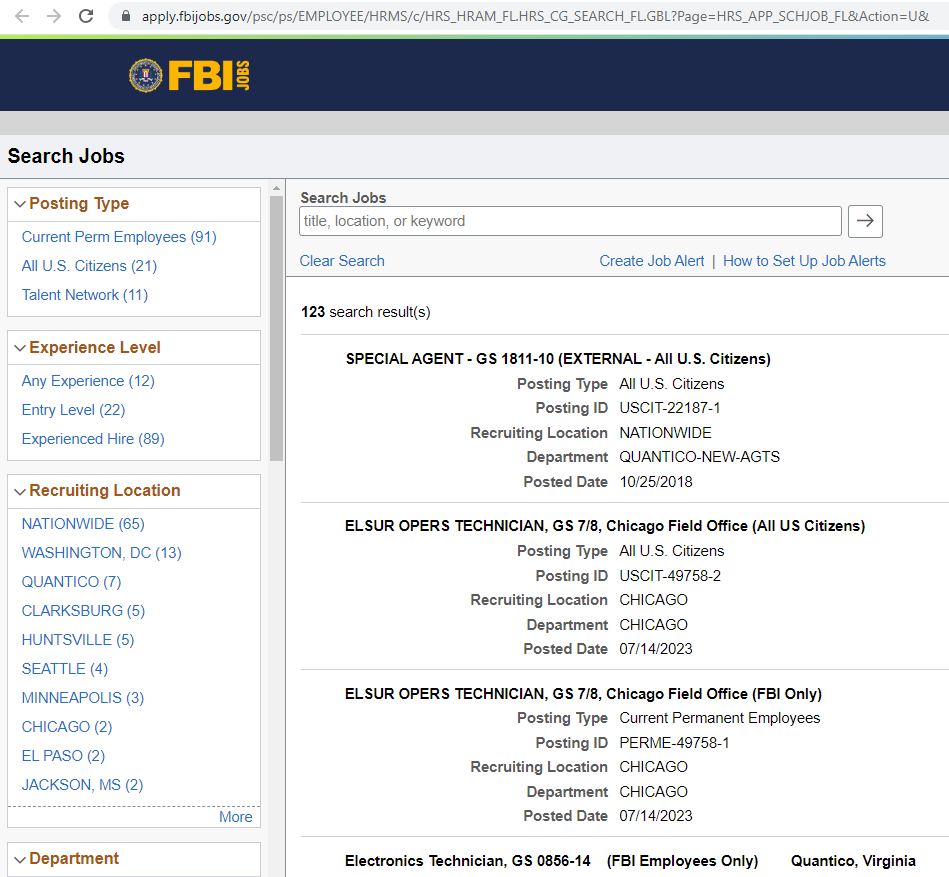The height and width of the screenshot is (877, 949).
Task: Click Posting ID USCIT-49758-2
Action: click(x=670, y=576)
